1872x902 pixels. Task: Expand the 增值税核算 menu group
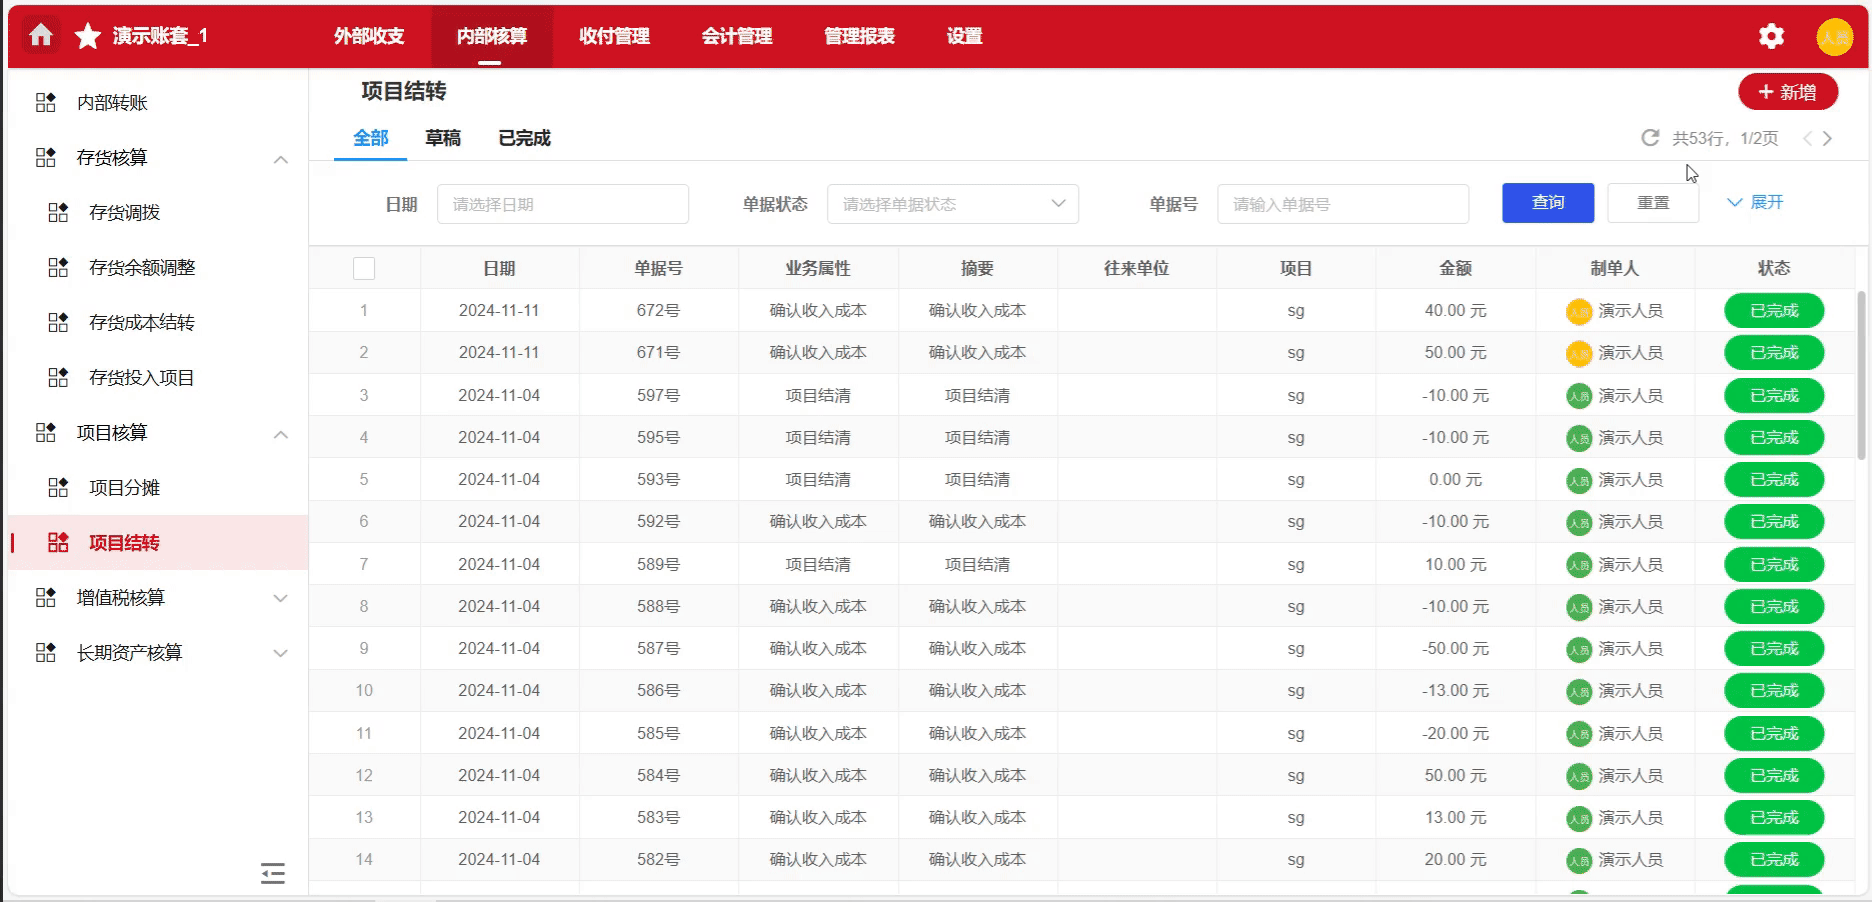pos(281,598)
